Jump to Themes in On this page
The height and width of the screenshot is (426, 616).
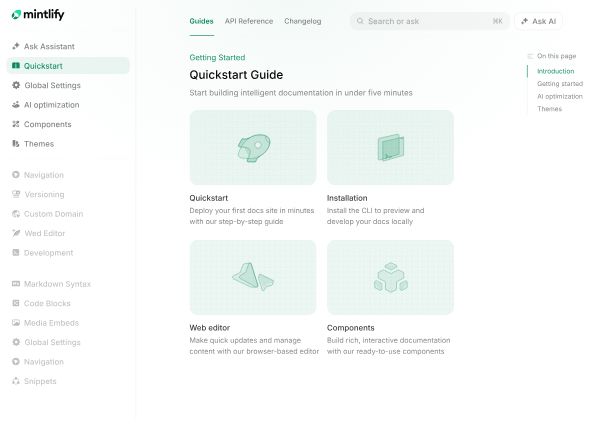pyautogui.click(x=549, y=109)
